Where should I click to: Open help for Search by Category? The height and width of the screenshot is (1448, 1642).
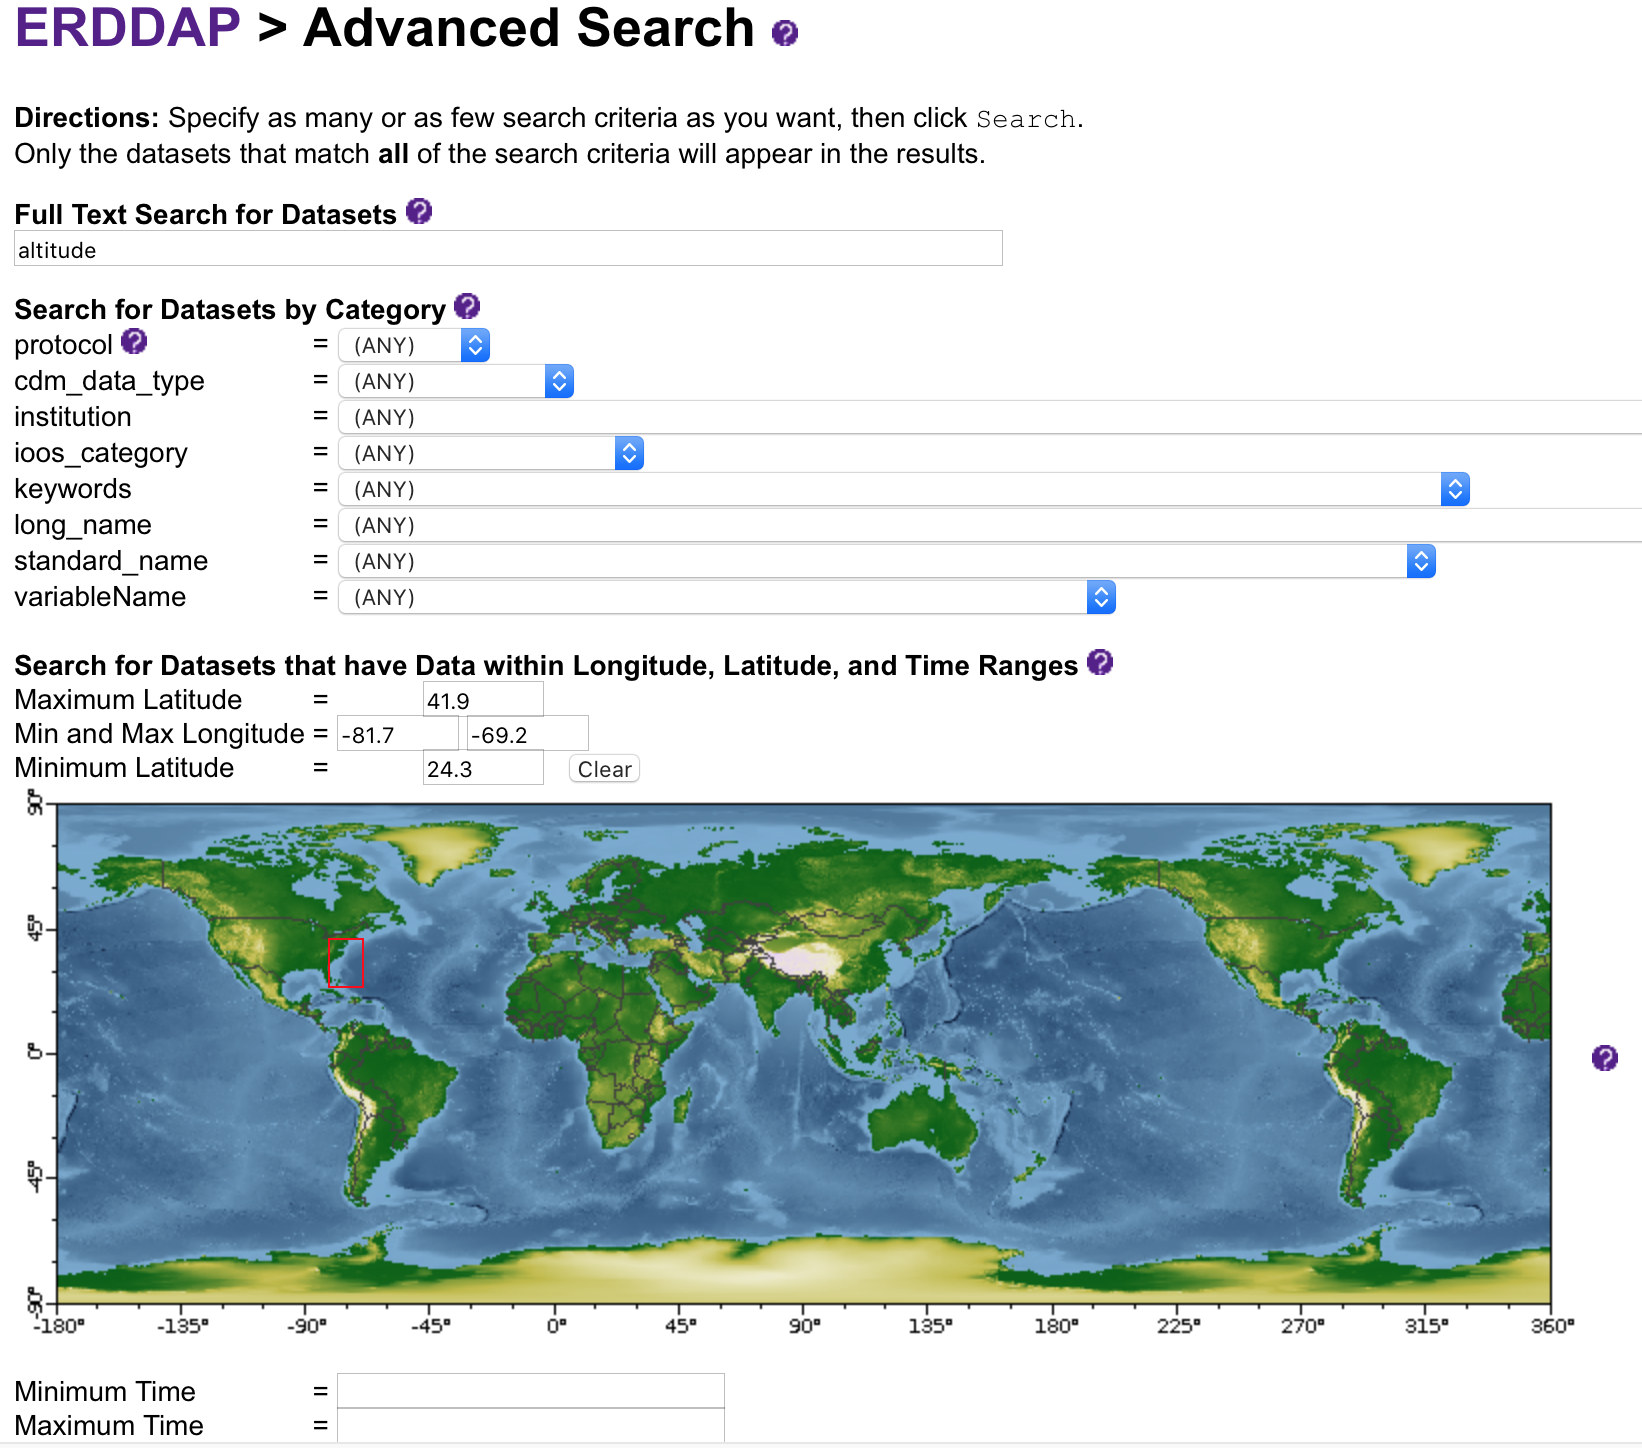coord(467,307)
